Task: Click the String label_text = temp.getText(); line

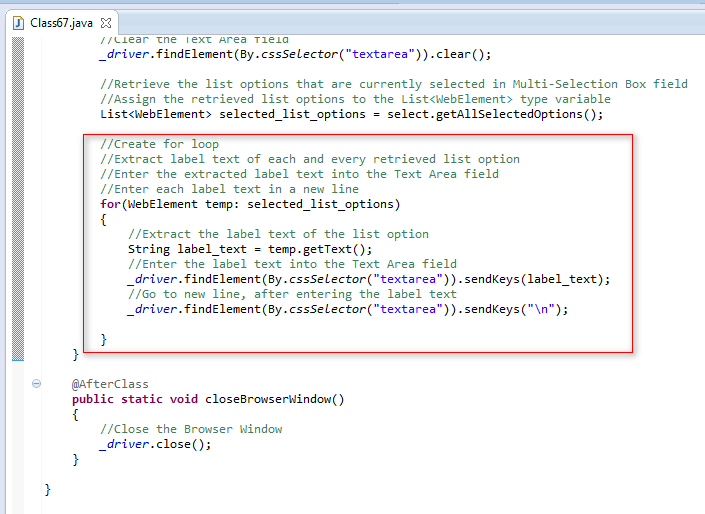Action: tap(250, 249)
